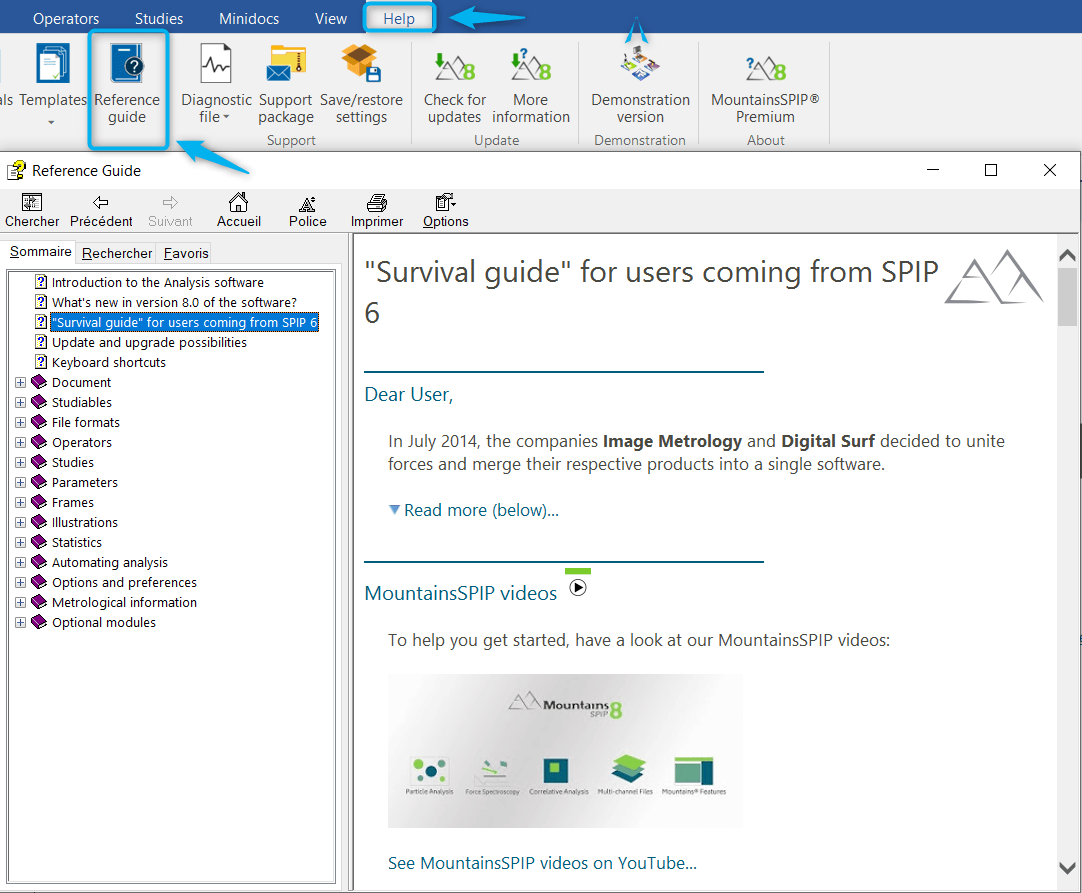
Task: Click Imprimer to print the page
Action: click(377, 210)
